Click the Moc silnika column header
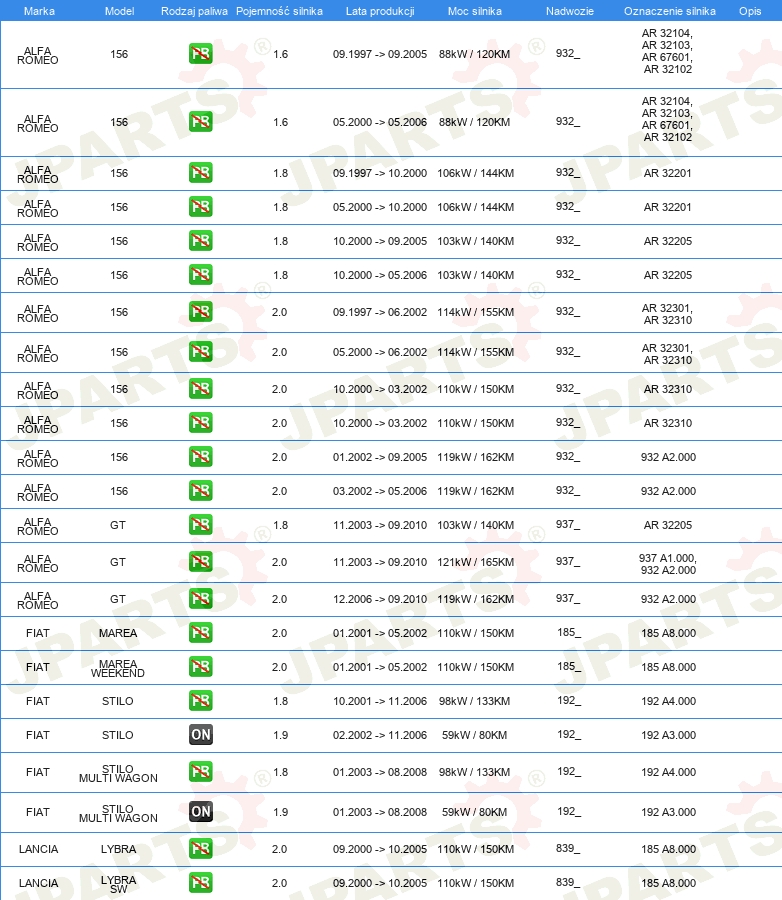The width and height of the screenshot is (782, 900). point(475,11)
